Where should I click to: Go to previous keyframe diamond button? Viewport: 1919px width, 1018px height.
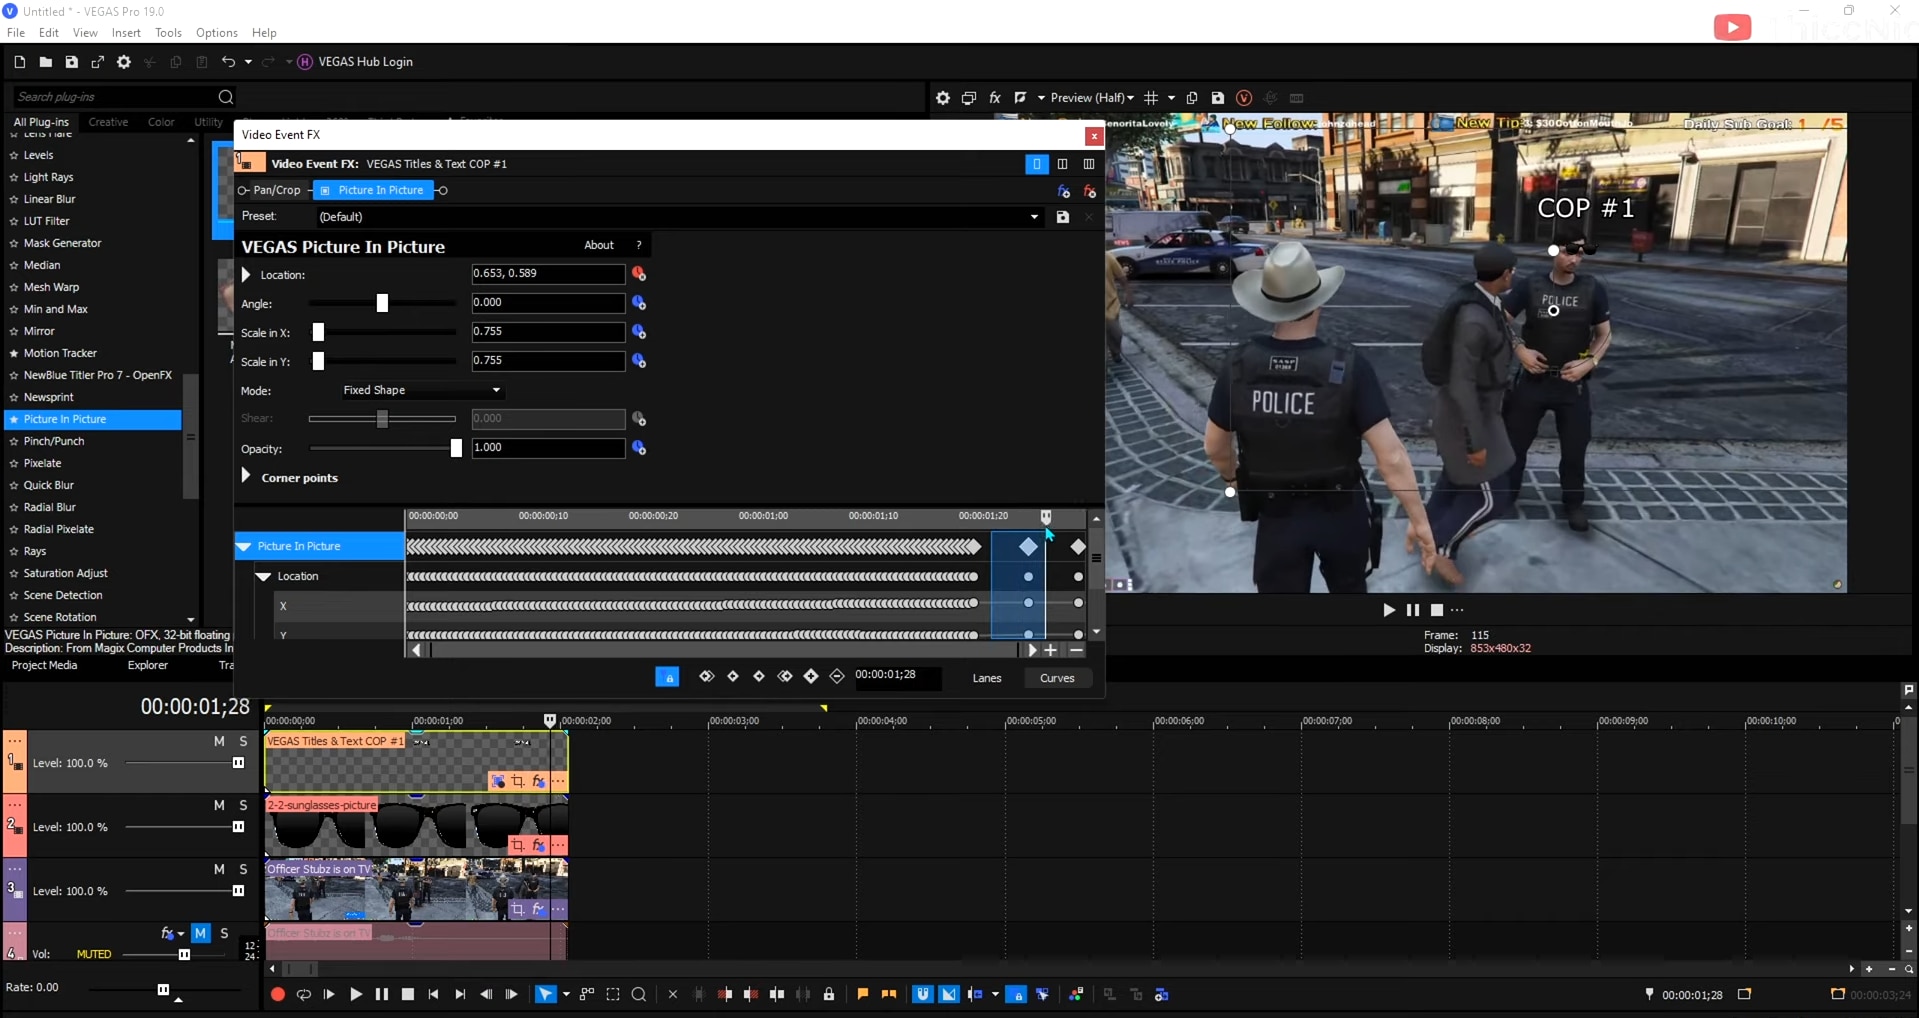click(x=733, y=677)
